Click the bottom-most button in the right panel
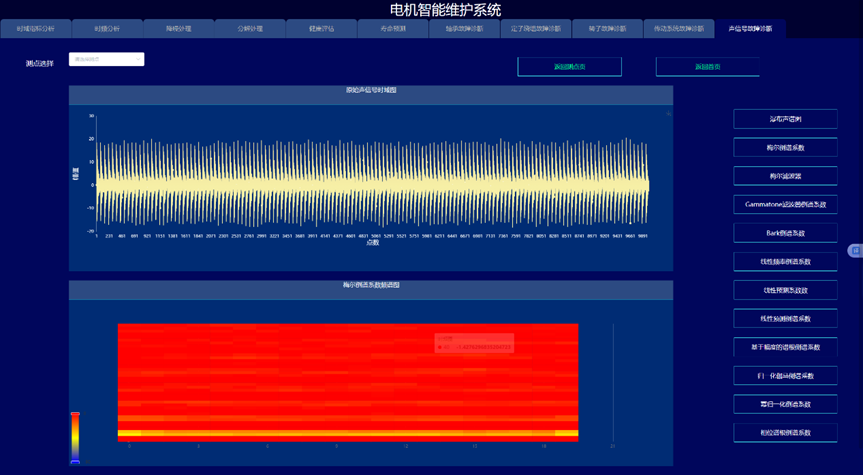The height and width of the screenshot is (475, 863). pyautogui.click(x=785, y=433)
